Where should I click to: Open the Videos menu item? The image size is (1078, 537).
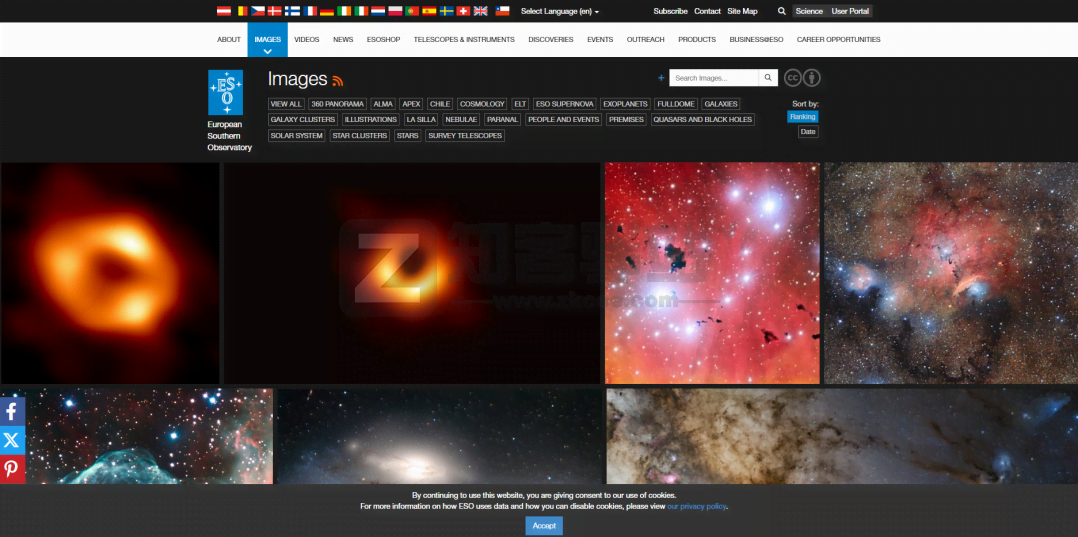(307, 40)
